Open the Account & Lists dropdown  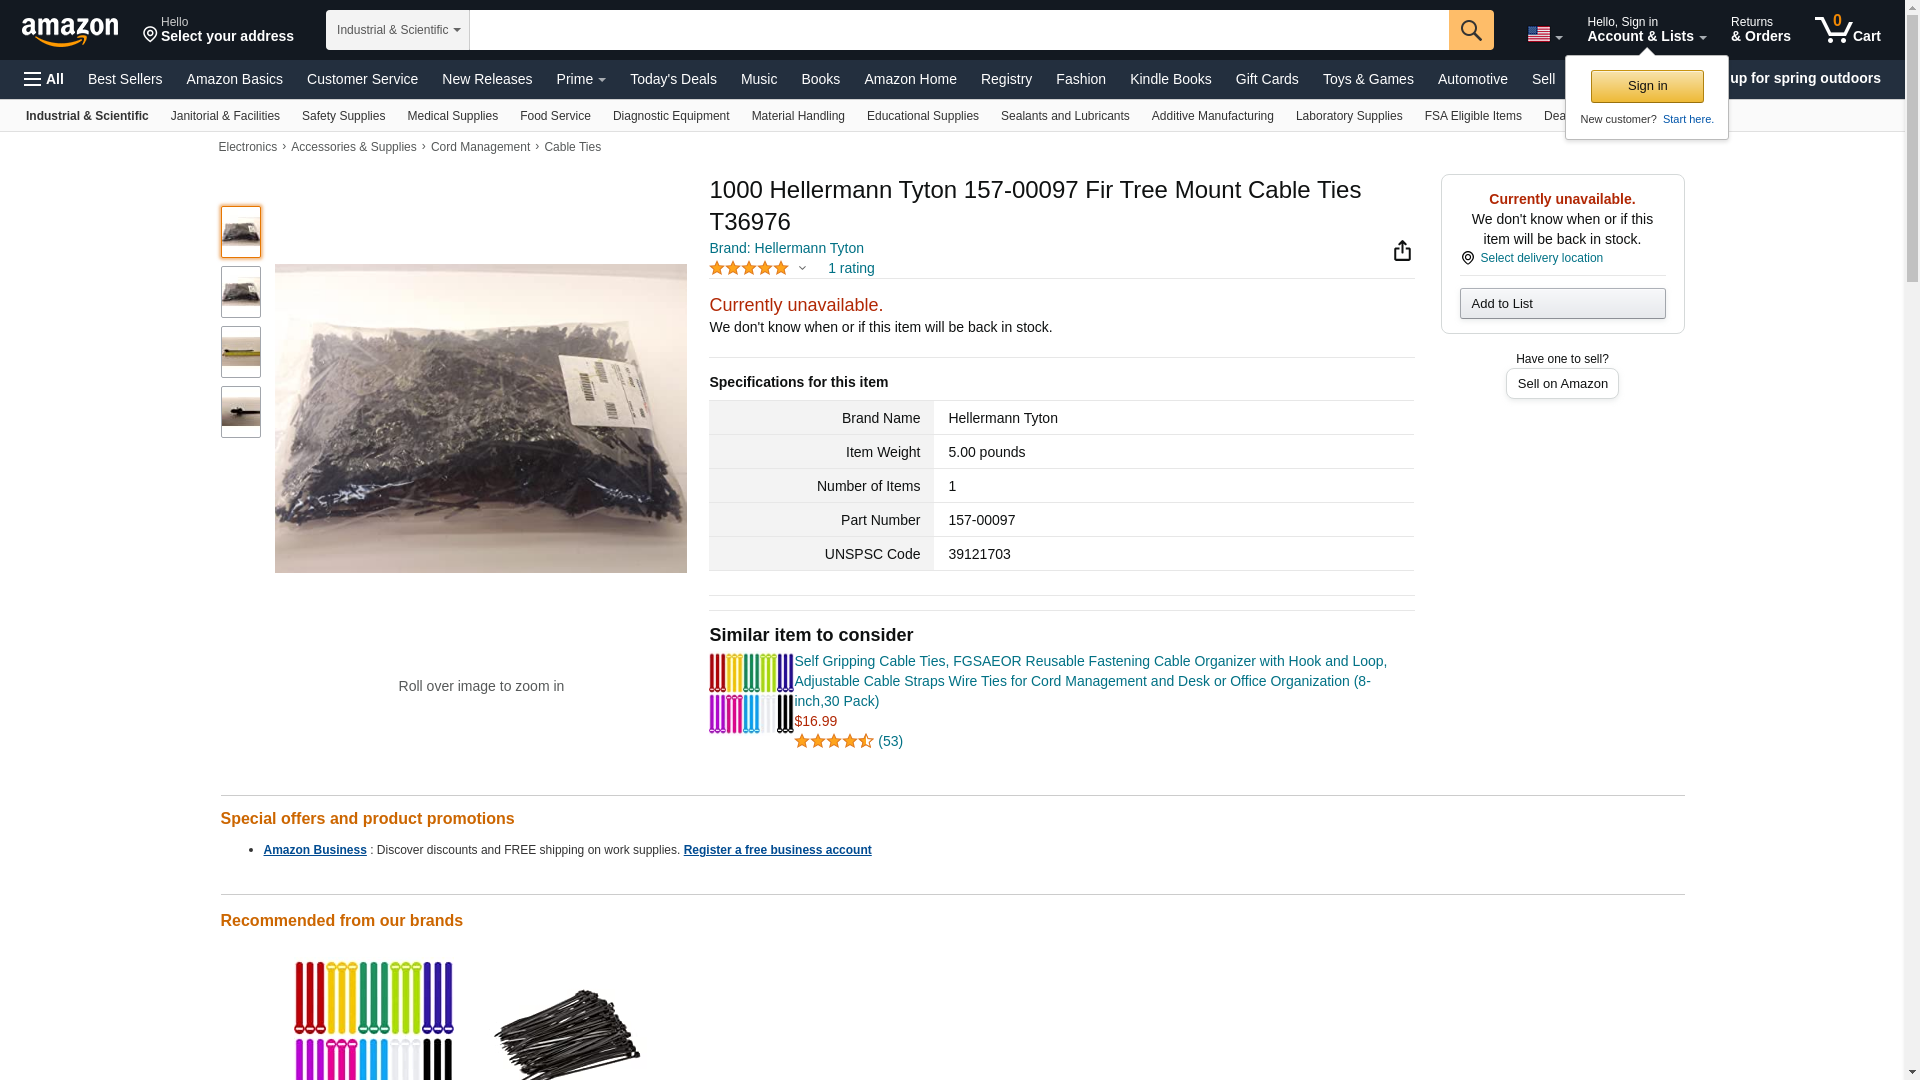(1646, 30)
